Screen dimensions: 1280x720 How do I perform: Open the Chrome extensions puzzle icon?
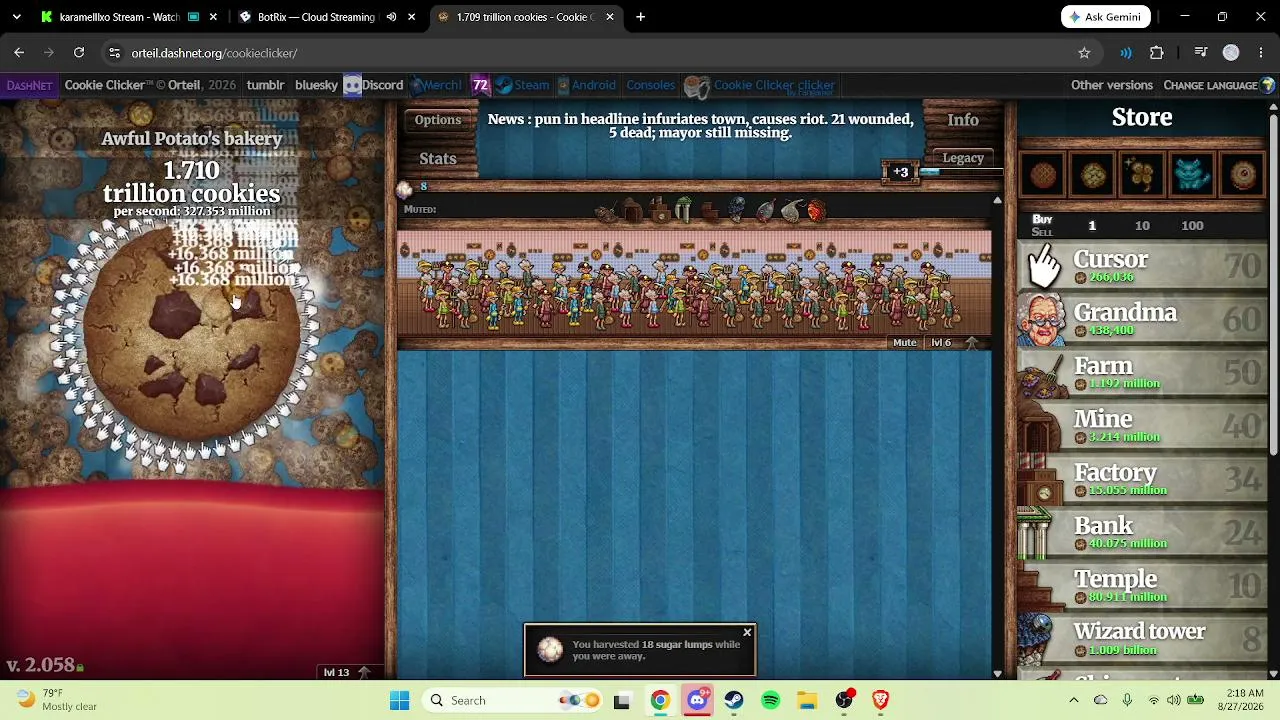pyautogui.click(x=1157, y=53)
